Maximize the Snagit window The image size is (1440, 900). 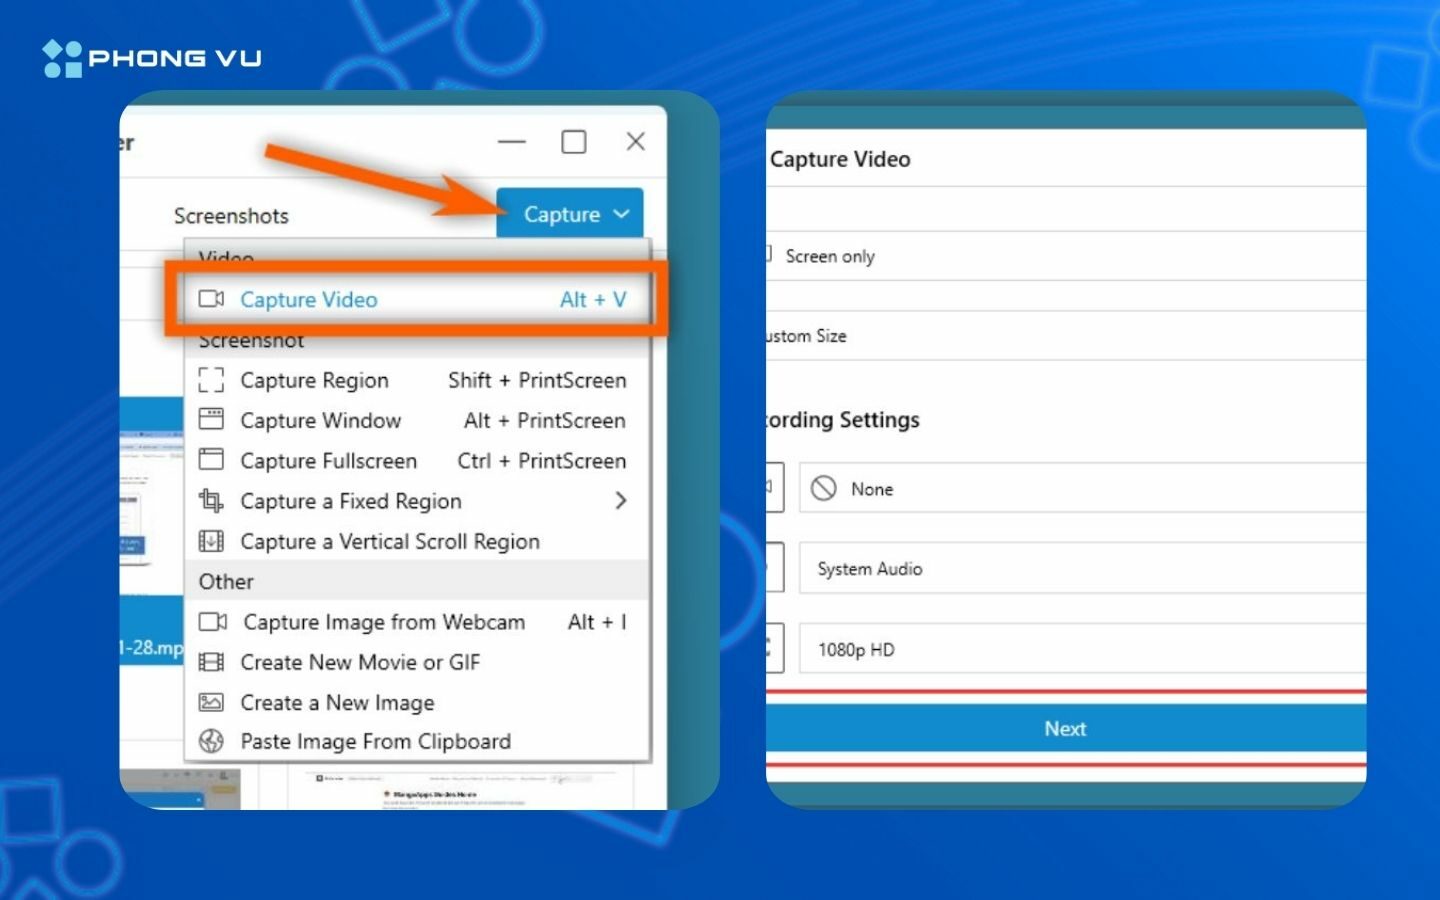coord(574,142)
